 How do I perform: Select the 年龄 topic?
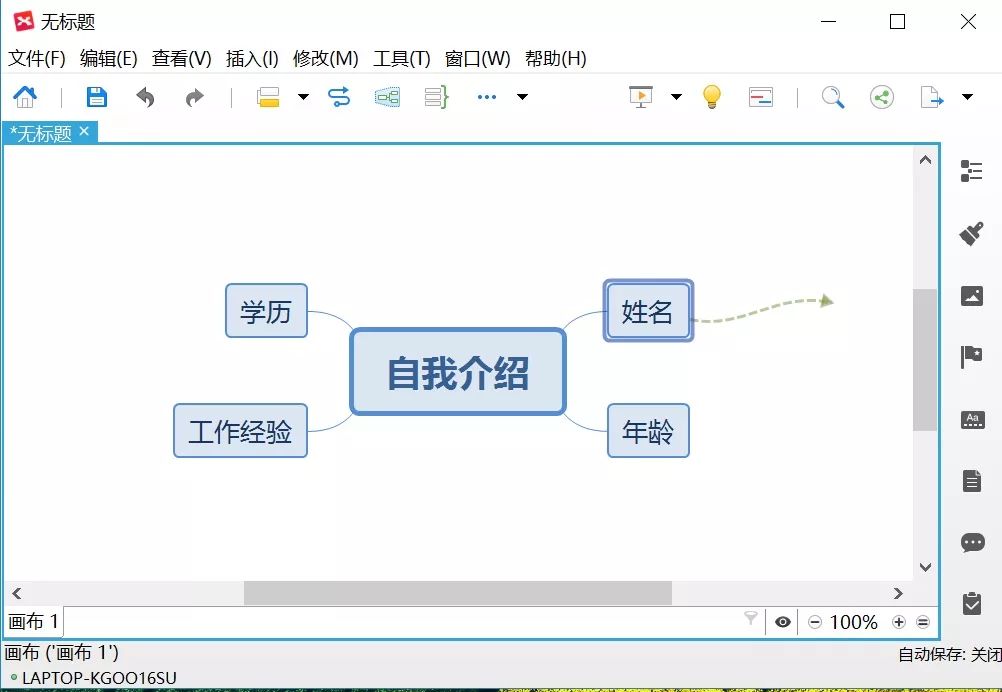tap(648, 431)
